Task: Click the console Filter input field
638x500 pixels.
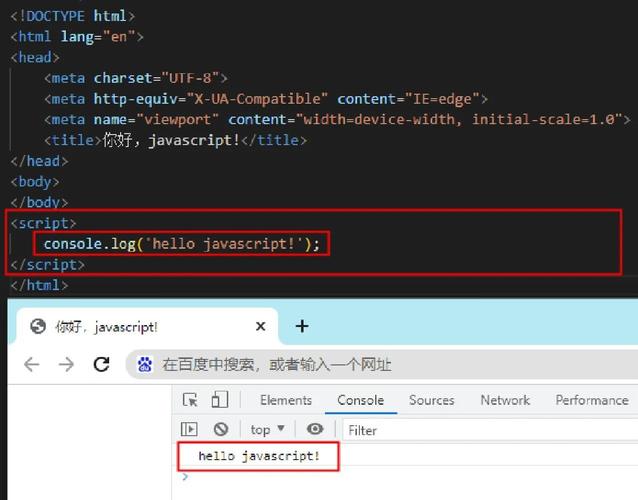Action: (490, 430)
